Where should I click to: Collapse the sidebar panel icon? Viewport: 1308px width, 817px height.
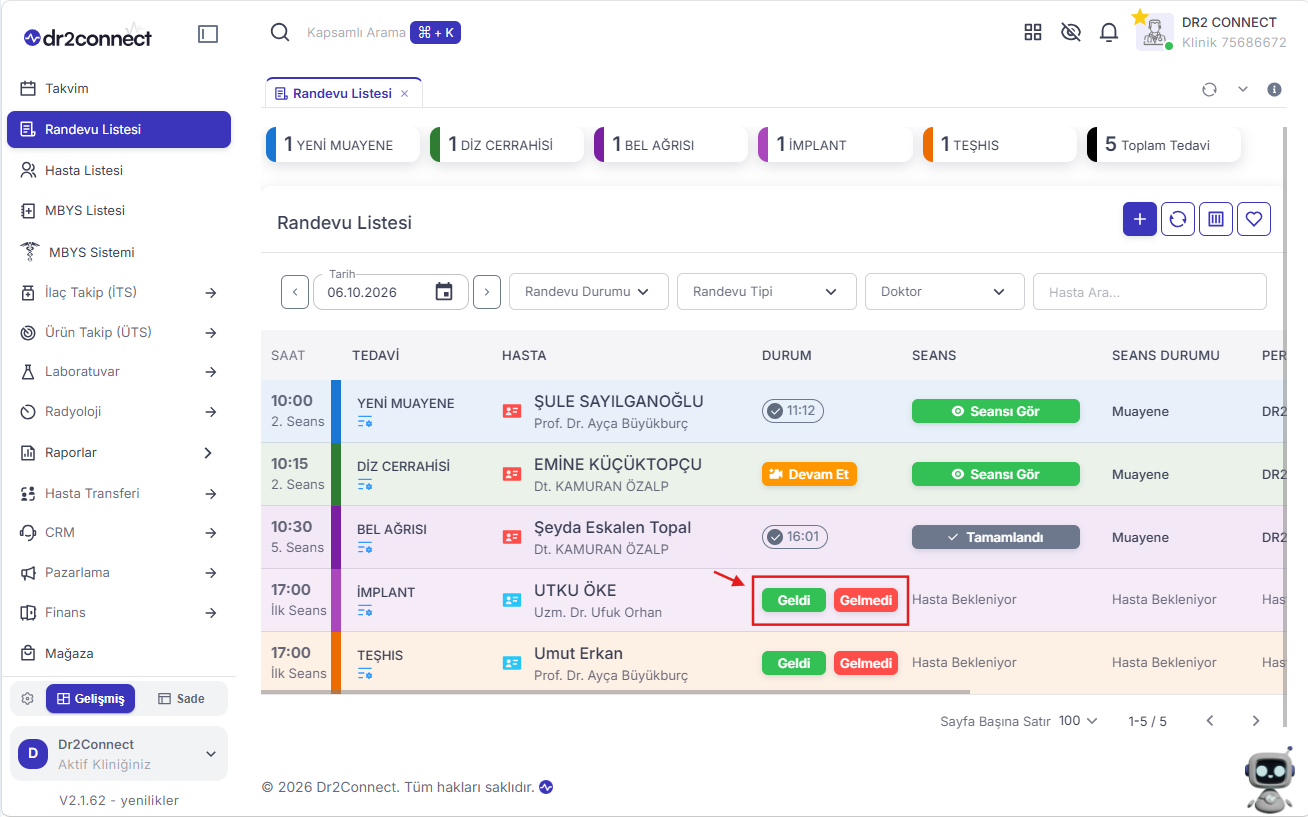coord(208,34)
